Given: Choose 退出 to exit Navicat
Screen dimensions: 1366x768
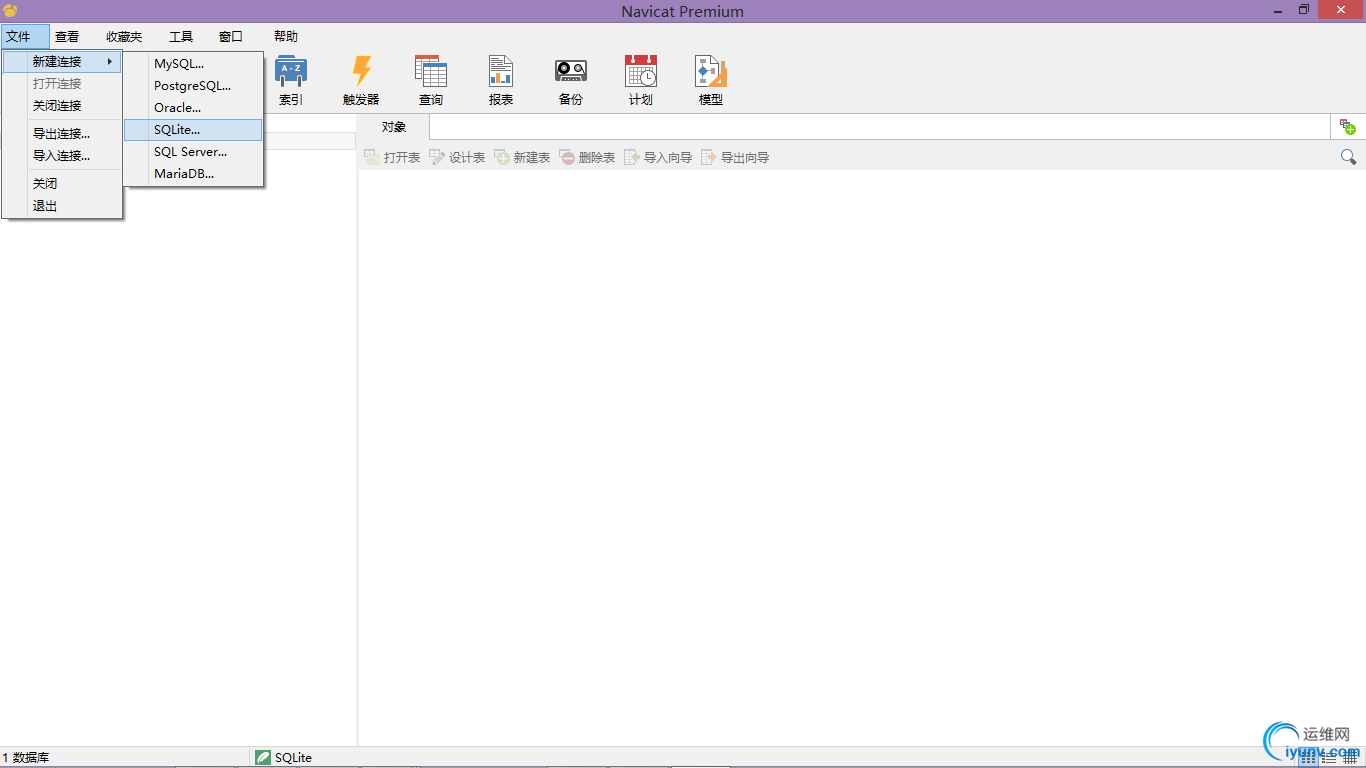Looking at the screenshot, I should 62,206.
